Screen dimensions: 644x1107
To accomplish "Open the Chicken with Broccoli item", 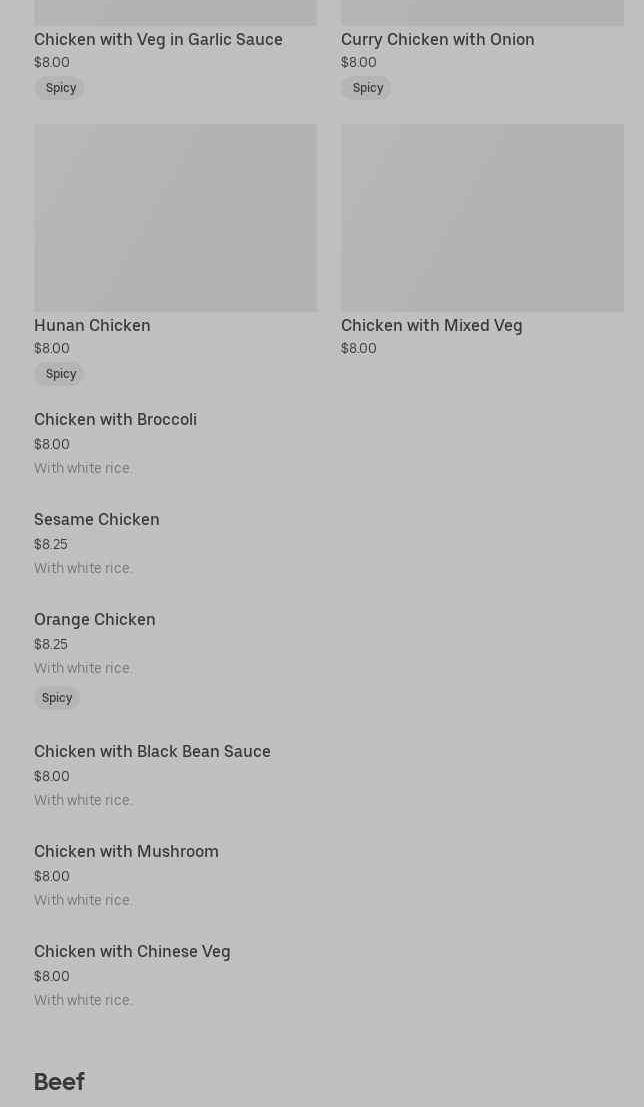I will point(115,419).
